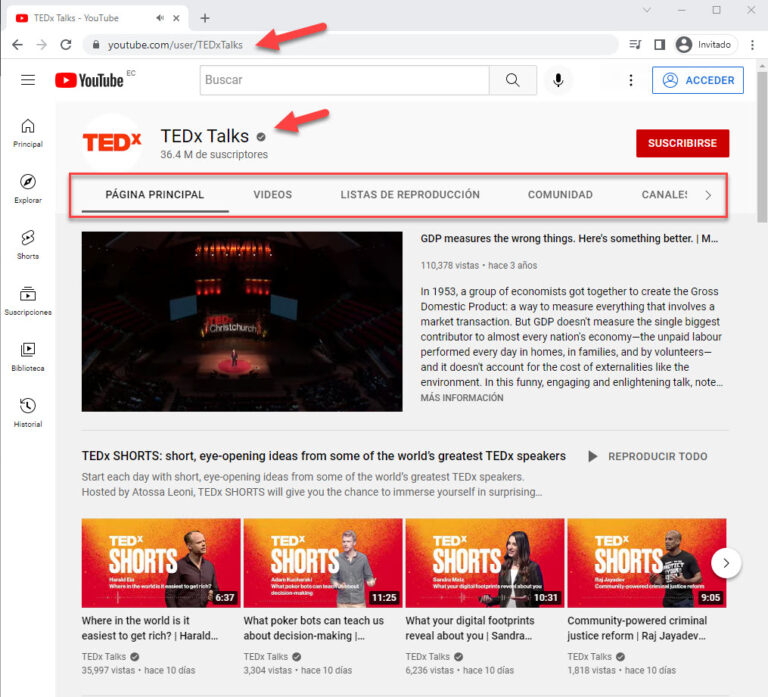The height and width of the screenshot is (697, 768).
Task: Switch to the VIDEOS tab
Action: [273, 194]
